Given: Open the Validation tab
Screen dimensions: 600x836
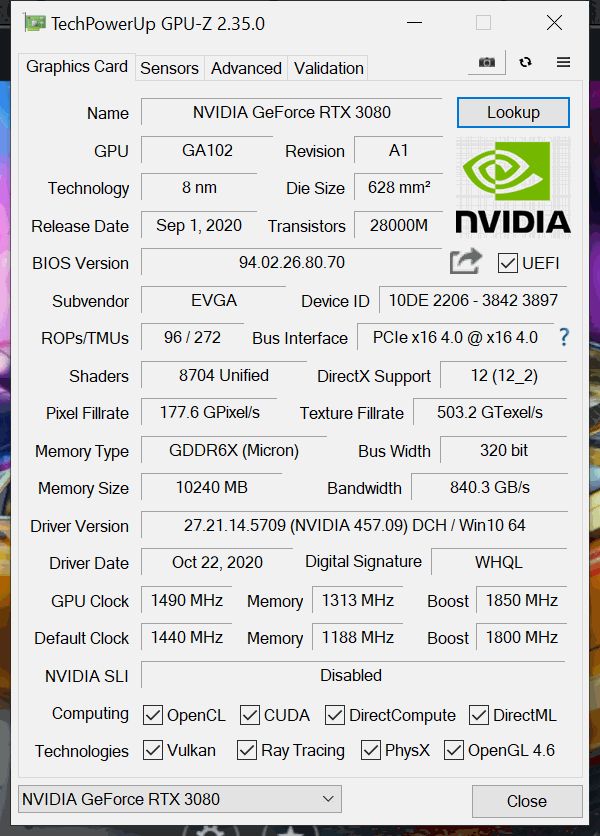Looking at the screenshot, I should (329, 68).
